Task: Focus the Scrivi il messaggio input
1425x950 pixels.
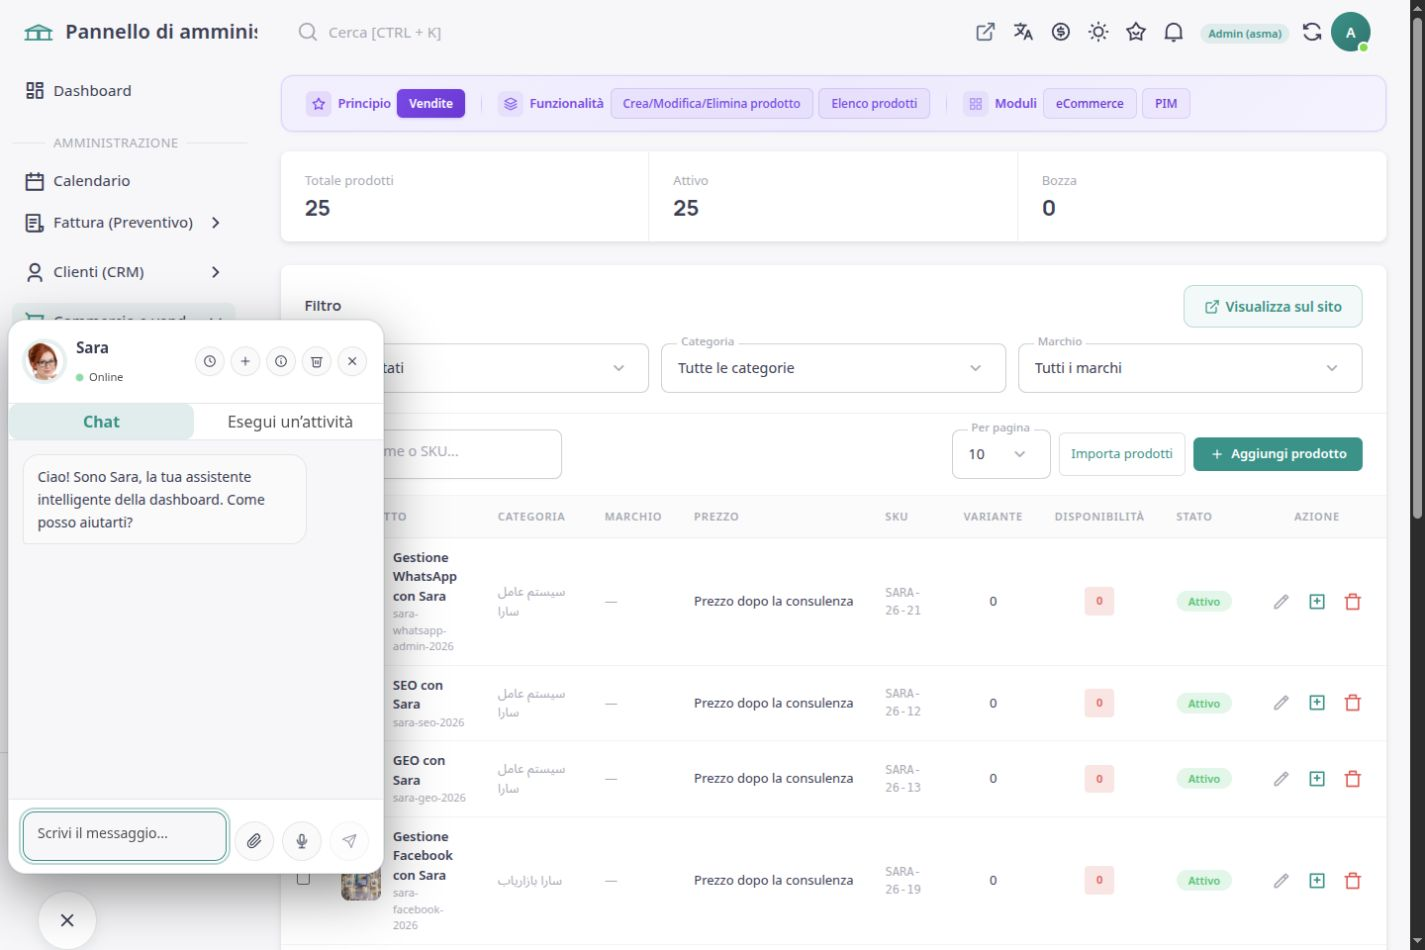Action: click(125, 836)
